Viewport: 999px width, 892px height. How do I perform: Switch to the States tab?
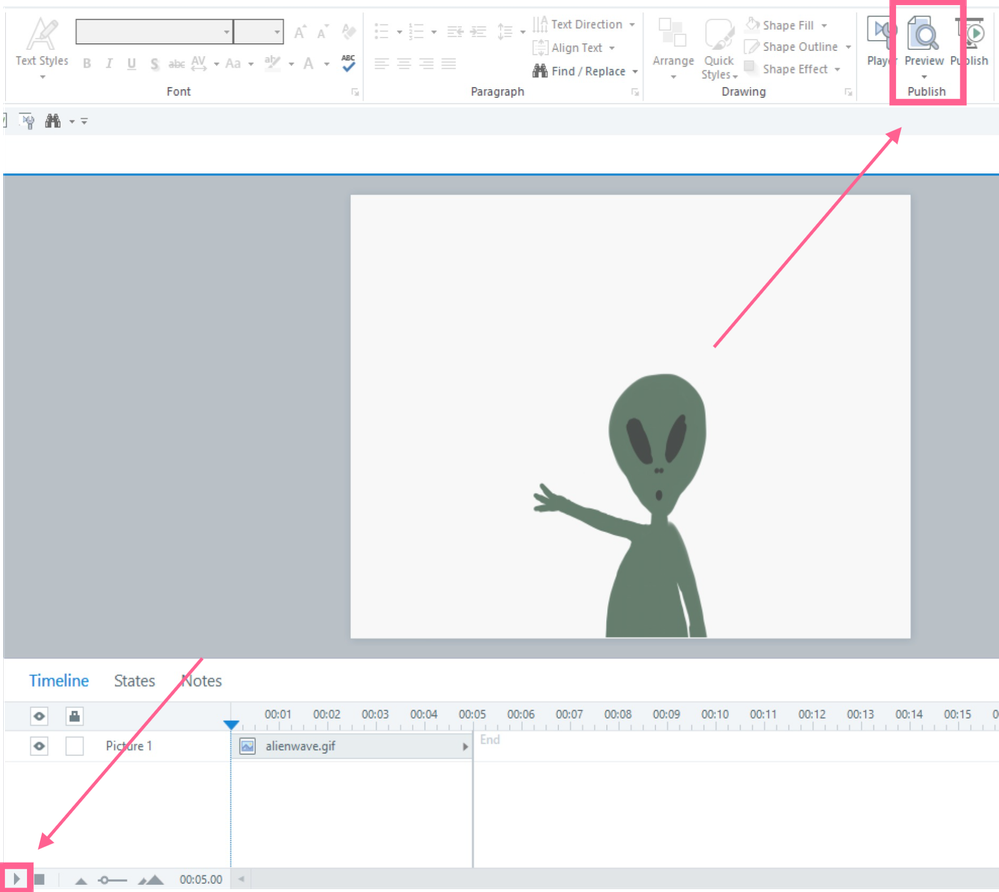(x=134, y=681)
